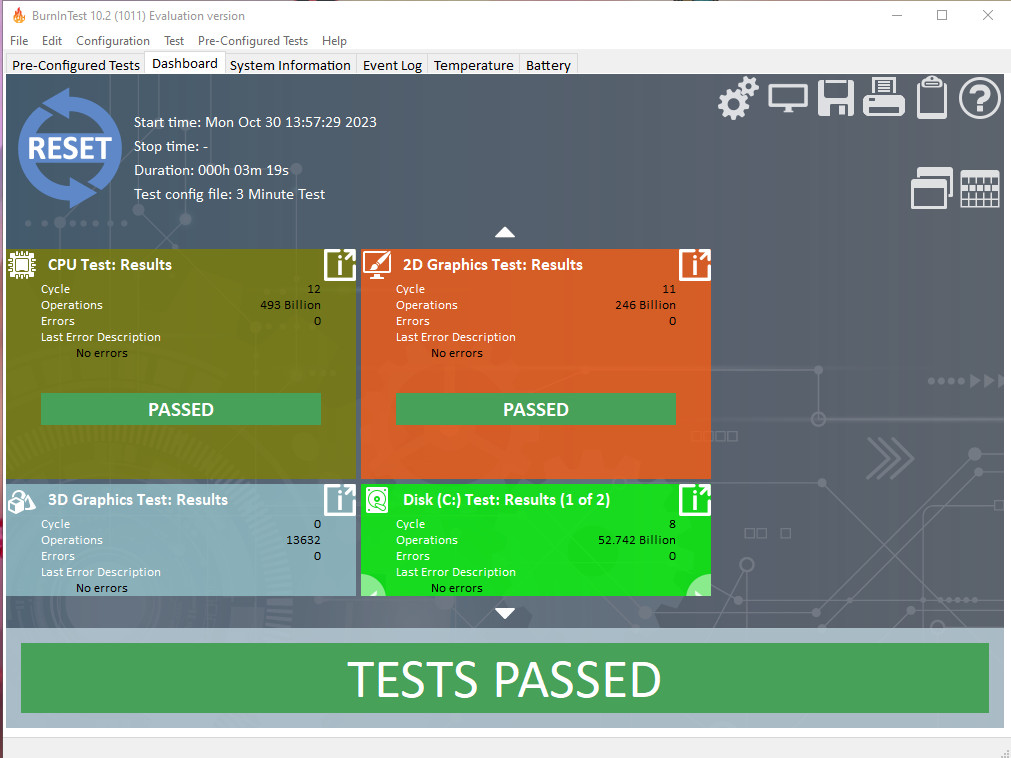This screenshot has height=758, width=1011.
Task: Open 2D Graphics Test info popout icon
Action: (695, 265)
